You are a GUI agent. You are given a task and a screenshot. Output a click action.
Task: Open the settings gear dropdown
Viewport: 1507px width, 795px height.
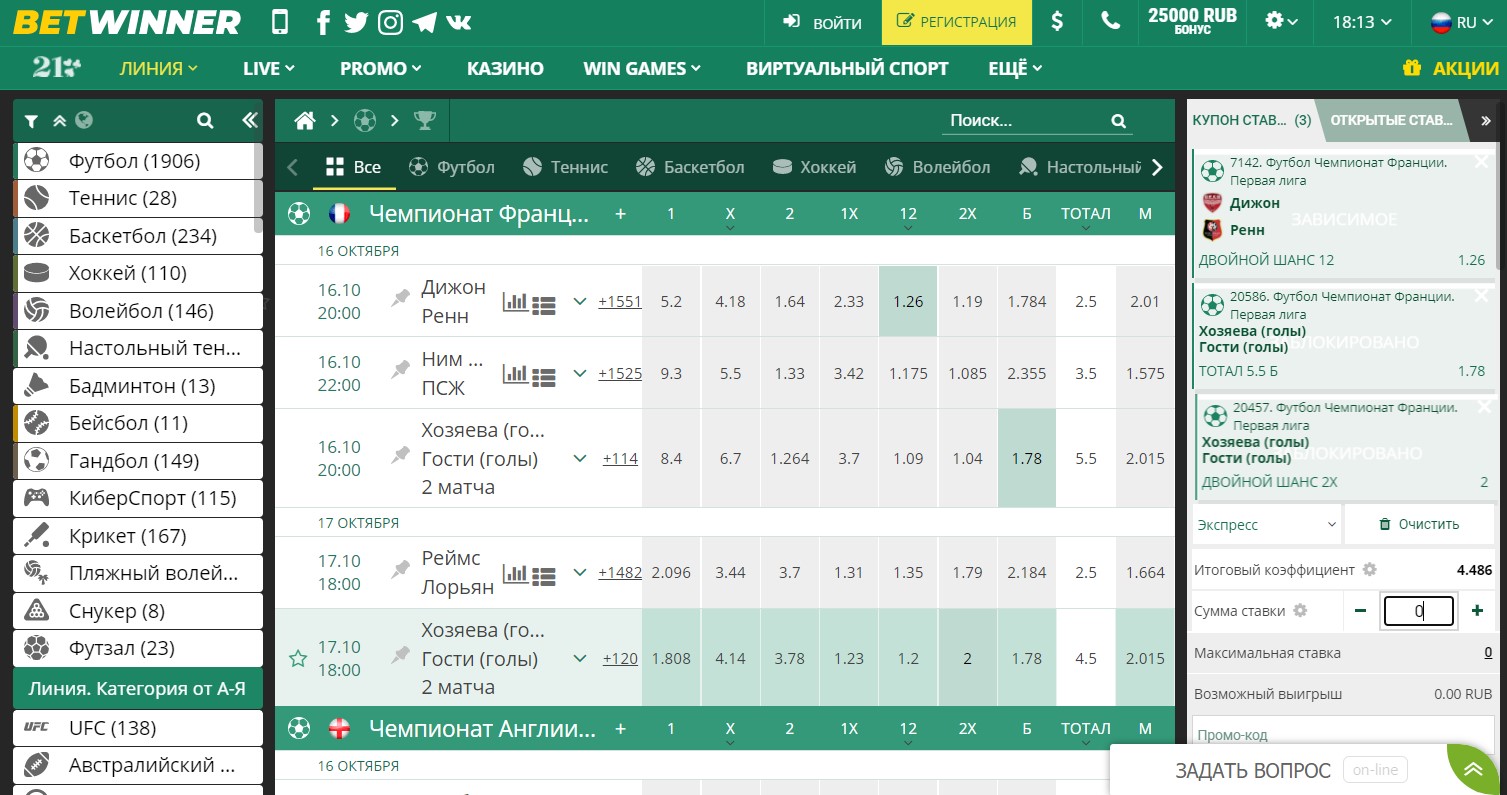point(1281,22)
